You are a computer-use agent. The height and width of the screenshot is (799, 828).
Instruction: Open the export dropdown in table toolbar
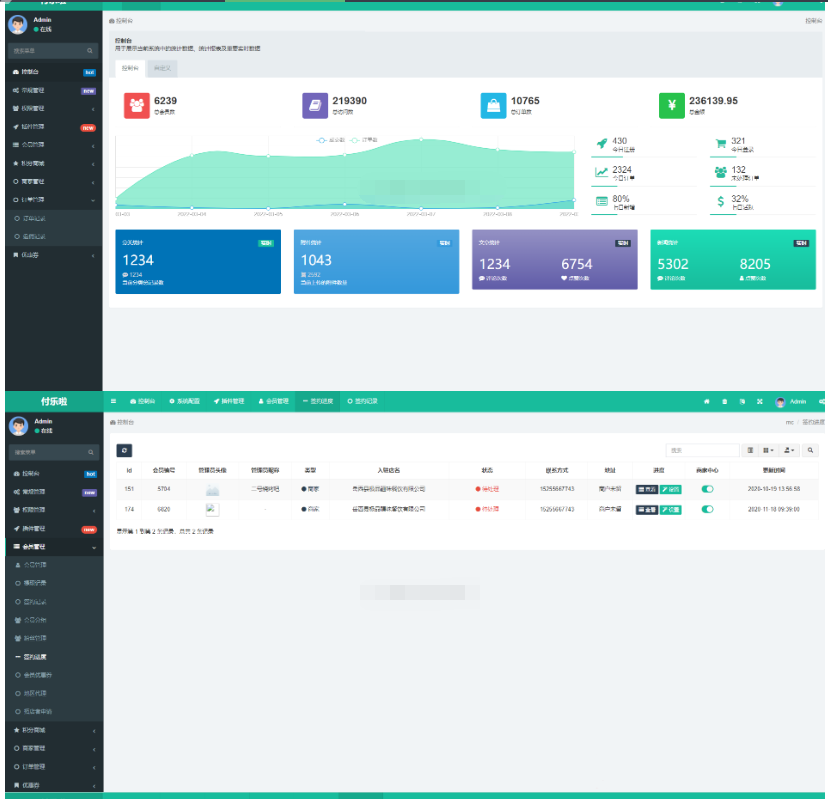click(x=790, y=451)
